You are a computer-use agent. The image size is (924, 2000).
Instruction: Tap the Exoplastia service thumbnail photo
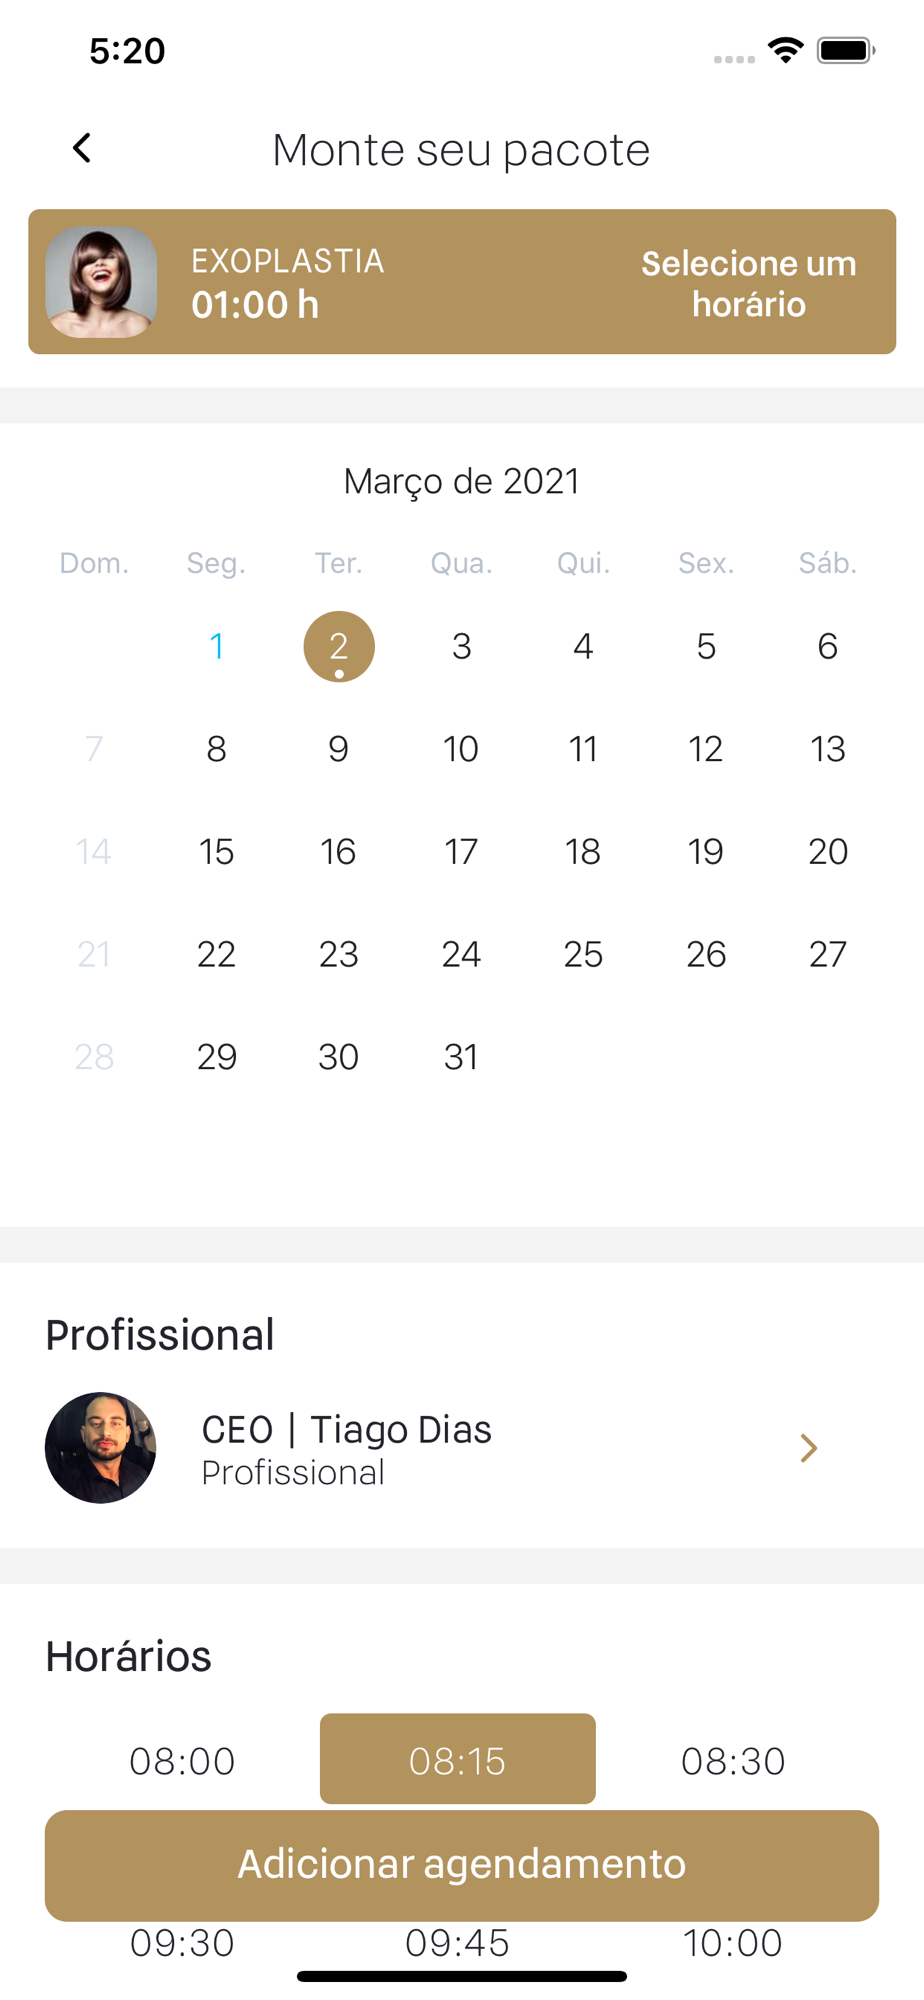point(101,282)
